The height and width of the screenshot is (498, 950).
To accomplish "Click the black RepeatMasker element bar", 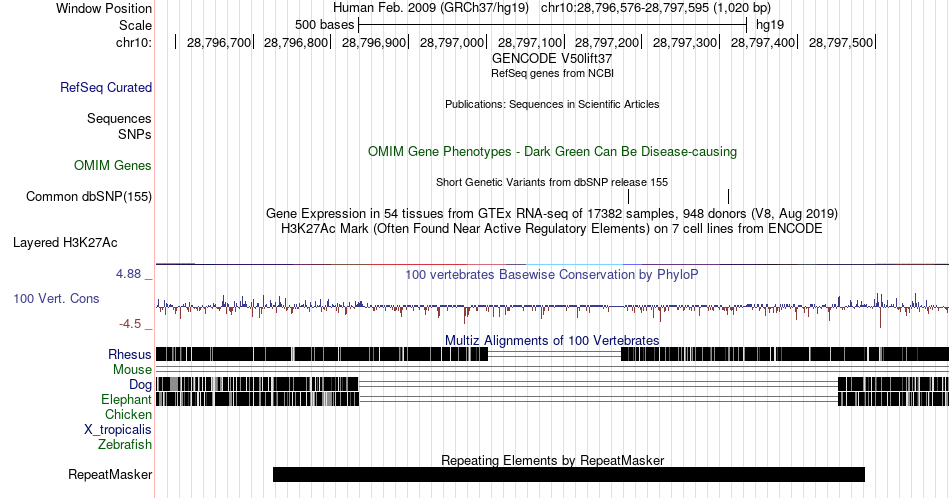I will (569, 474).
